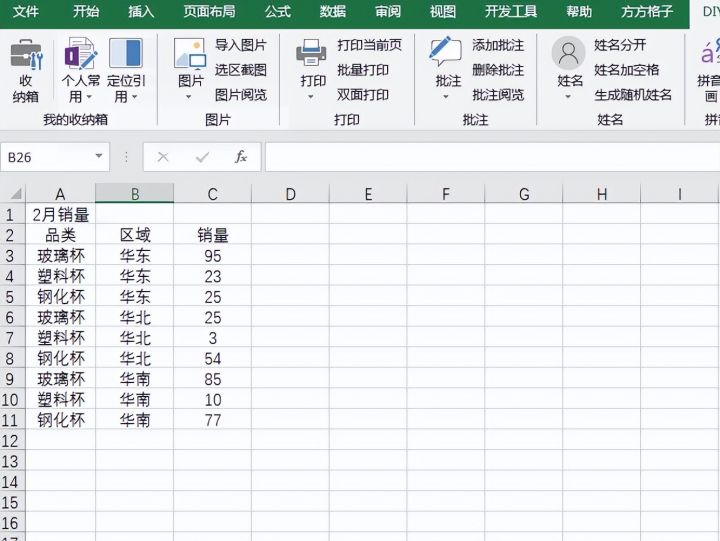Screen dimensions: 720x541
Task: Expand the 姓名 dropdown arrow
Action: 568,97
